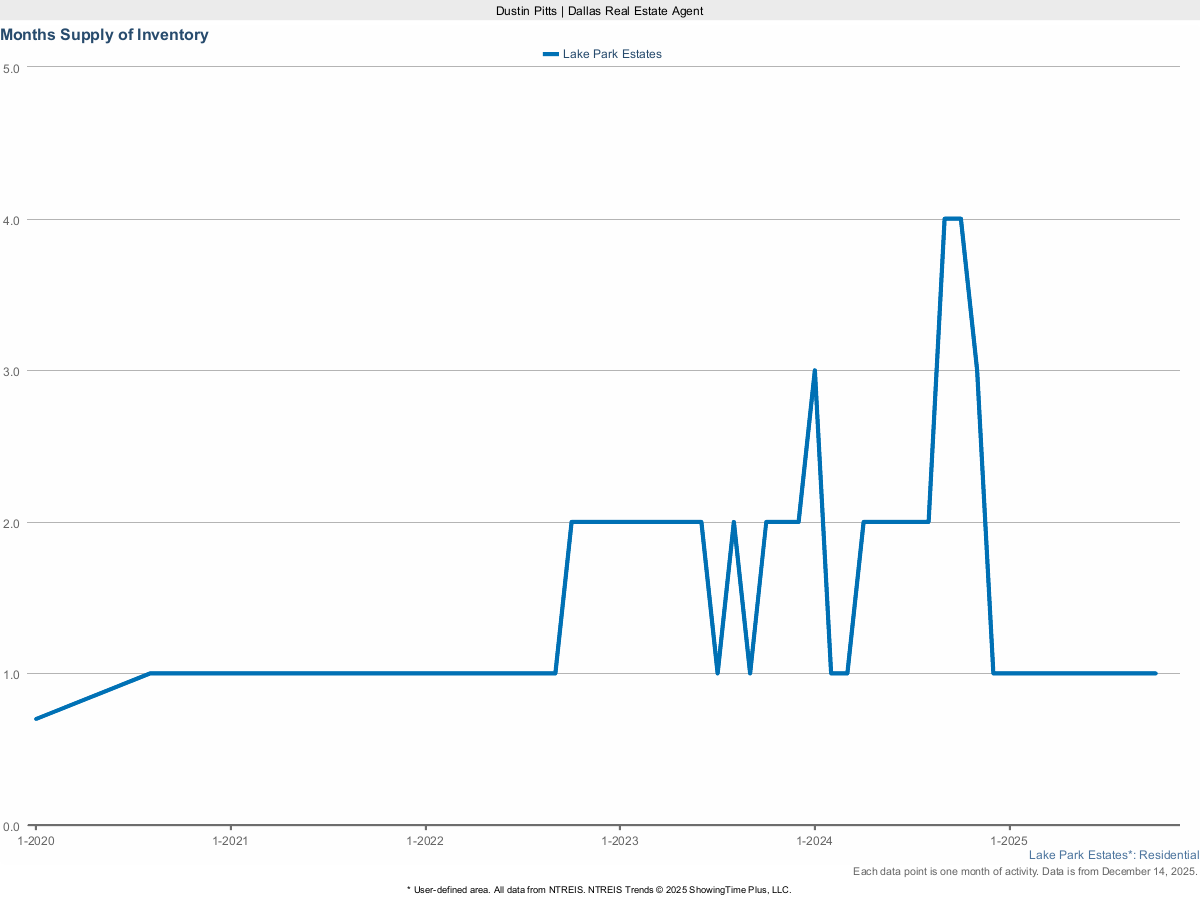Click the NTREIS Trends copyright footnote
This screenshot has height=900, width=1200.
coord(599,889)
